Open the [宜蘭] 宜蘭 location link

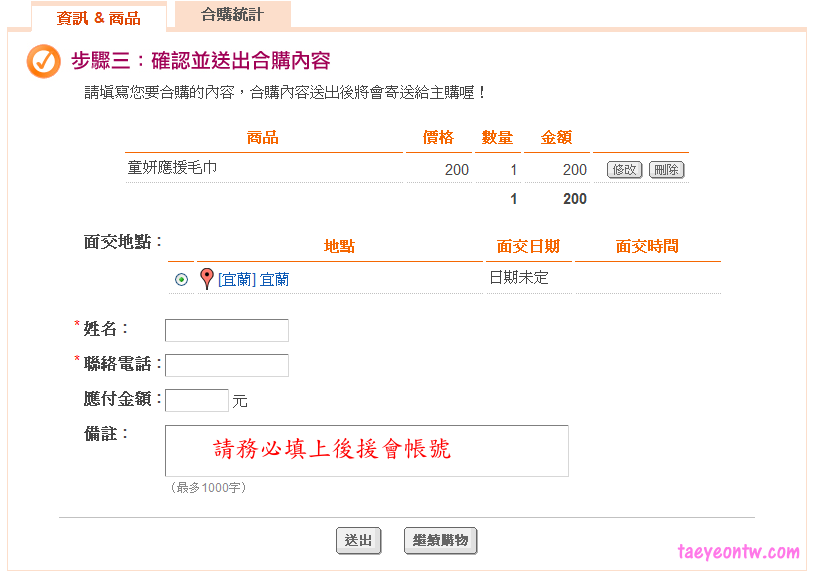point(253,280)
